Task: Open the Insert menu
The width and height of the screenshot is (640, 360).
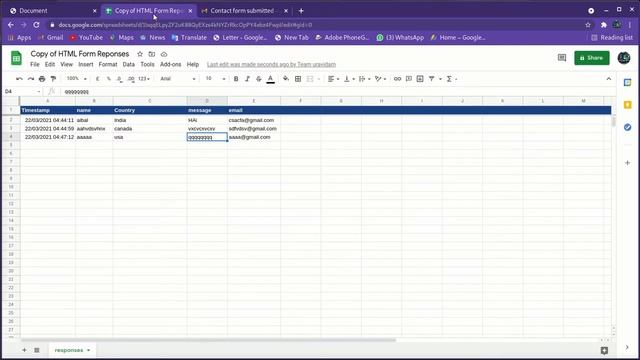Action: pyautogui.click(x=86, y=64)
